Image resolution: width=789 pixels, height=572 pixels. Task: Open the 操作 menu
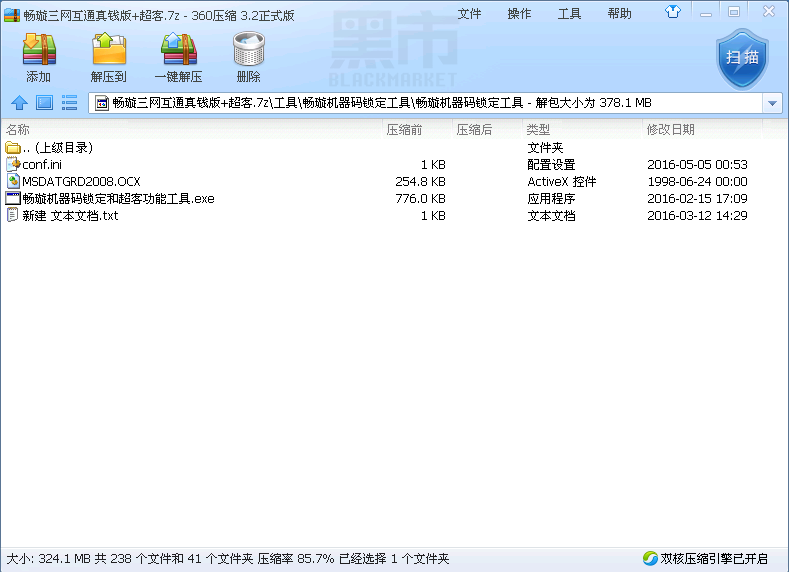pyautogui.click(x=519, y=14)
